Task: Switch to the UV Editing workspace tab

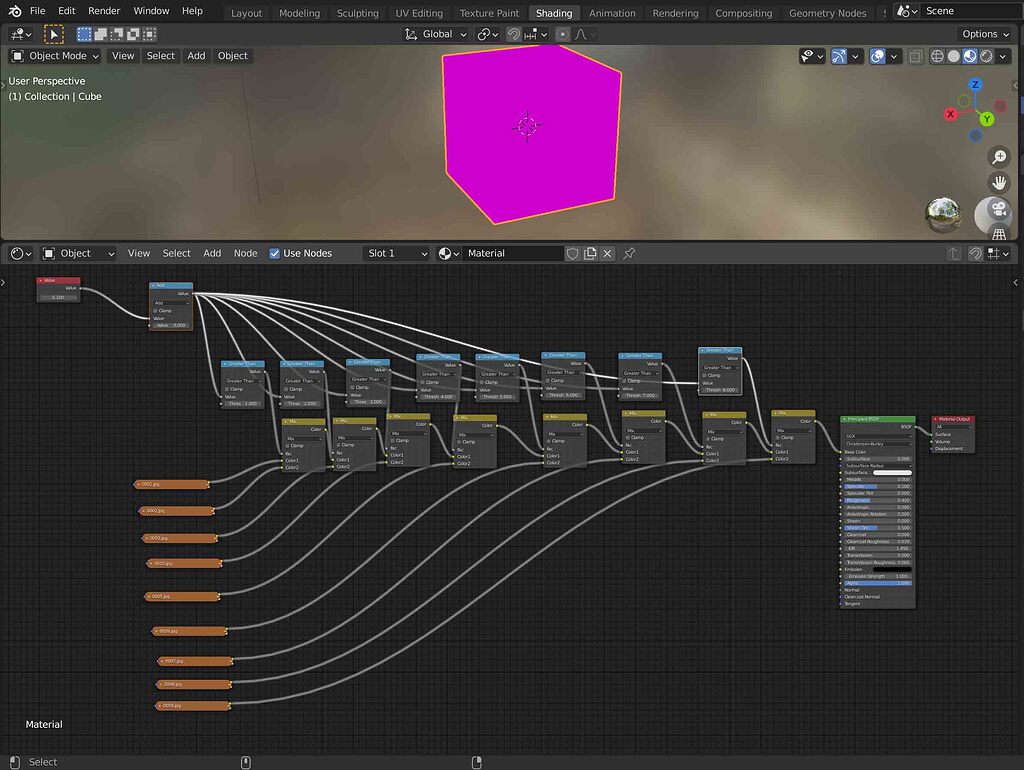Action: pos(419,13)
